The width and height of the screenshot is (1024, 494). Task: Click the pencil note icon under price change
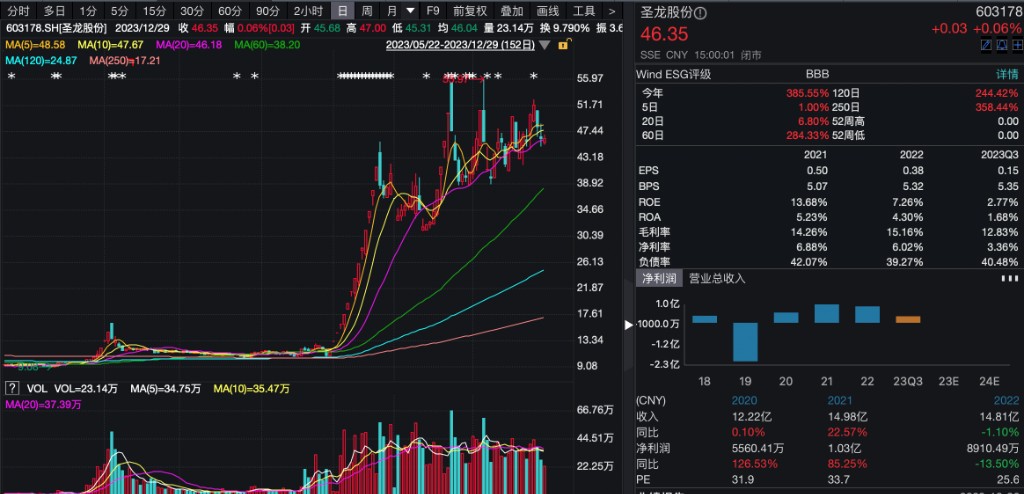pos(986,45)
